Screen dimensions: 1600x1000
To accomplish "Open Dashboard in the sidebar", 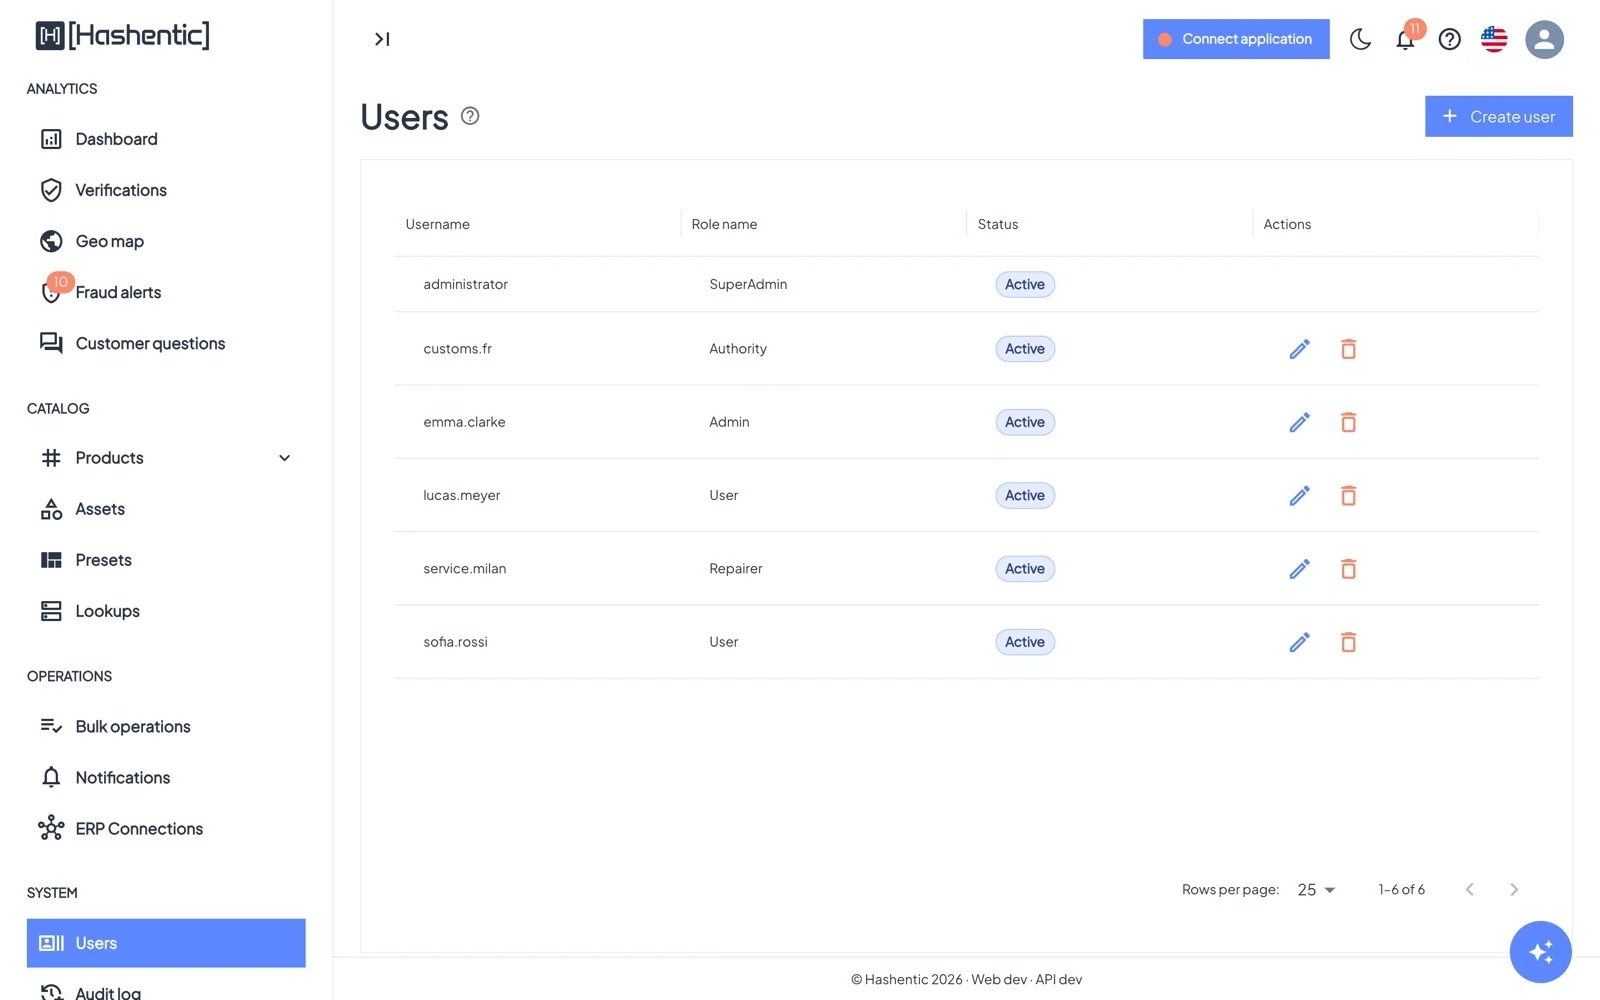I will click(x=166, y=139).
